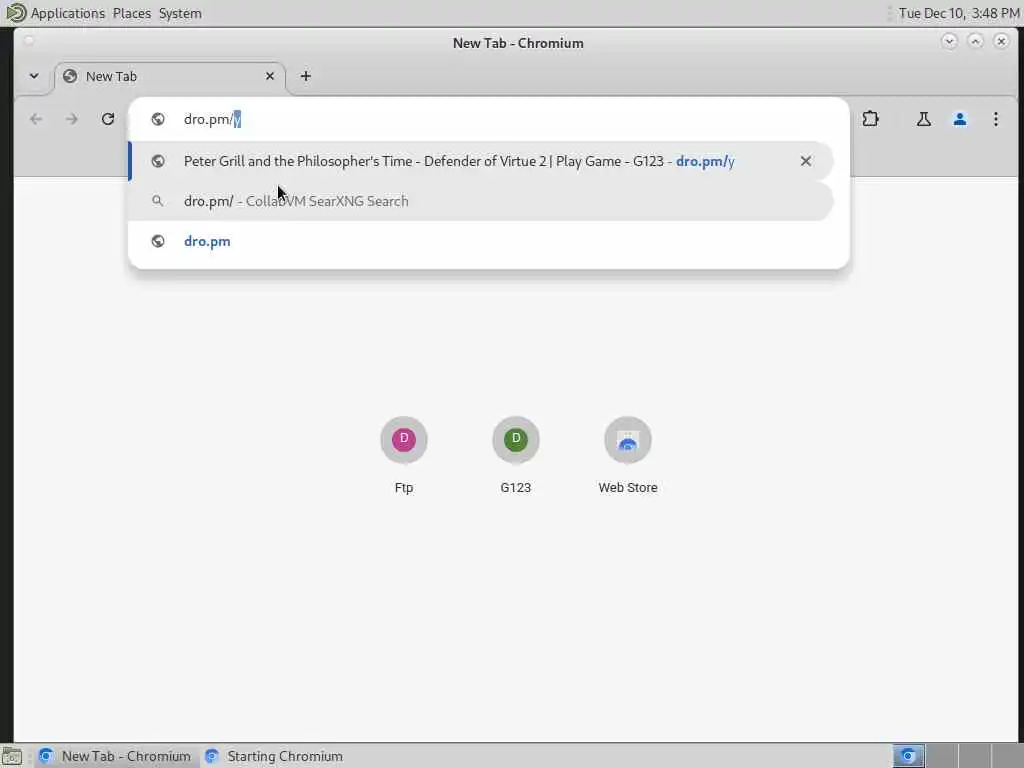Screen dimensions: 1024x768
Task: Click the address bar text dro.pm/y
Action: (x=212, y=119)
